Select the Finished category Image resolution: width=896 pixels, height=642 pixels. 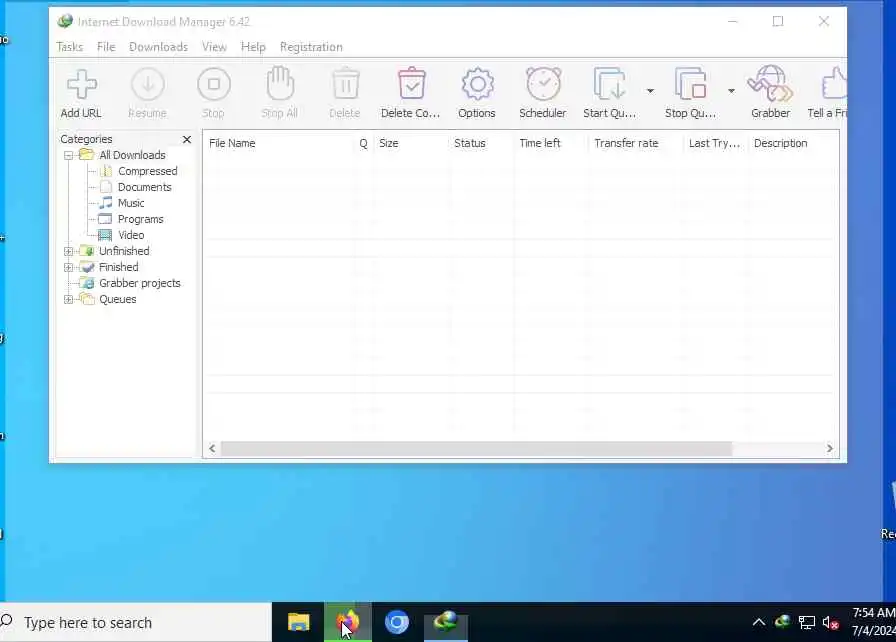(x=118, y=267)
